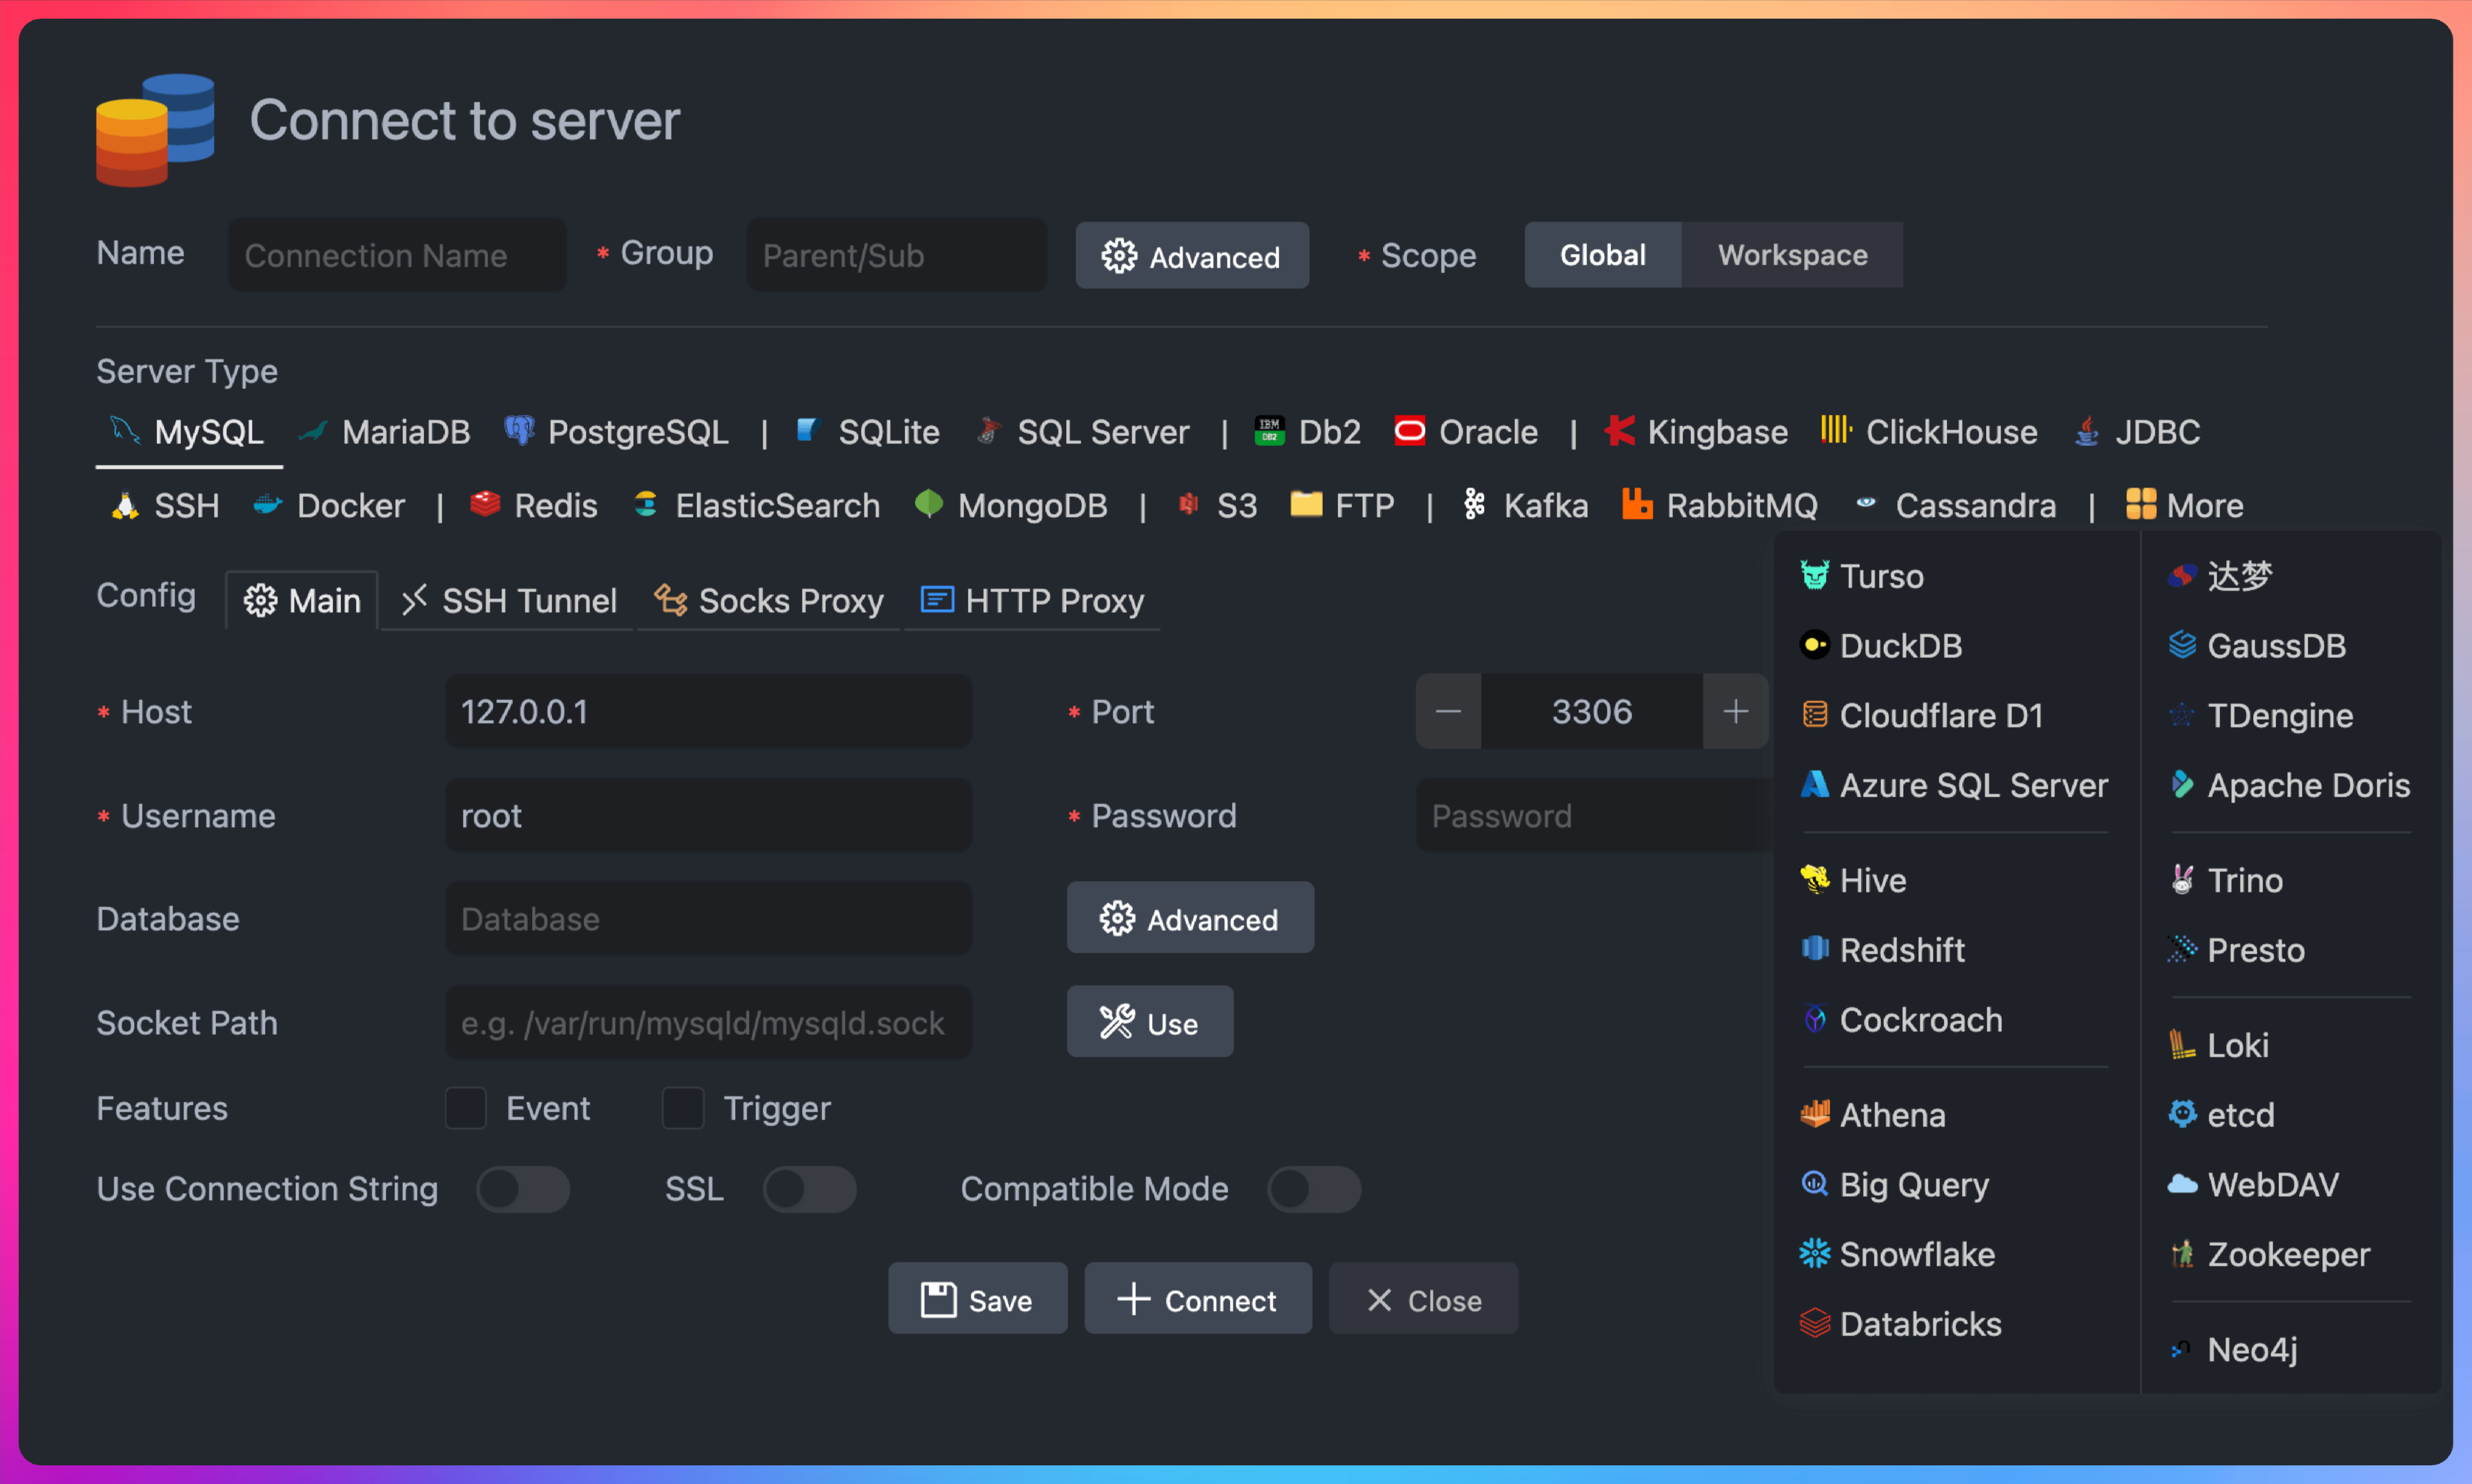Click the Host input field
The height and width of the screenshot is (1484, 2472).
pos(708,711)
